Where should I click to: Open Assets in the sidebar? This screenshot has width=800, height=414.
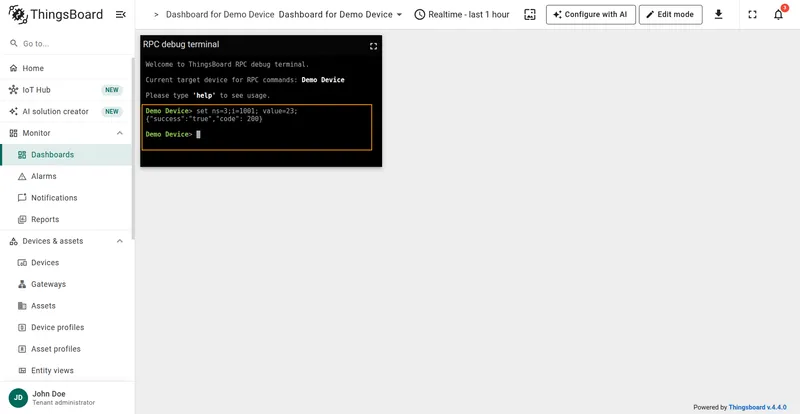pyautogui.click(x=67, y=306)
